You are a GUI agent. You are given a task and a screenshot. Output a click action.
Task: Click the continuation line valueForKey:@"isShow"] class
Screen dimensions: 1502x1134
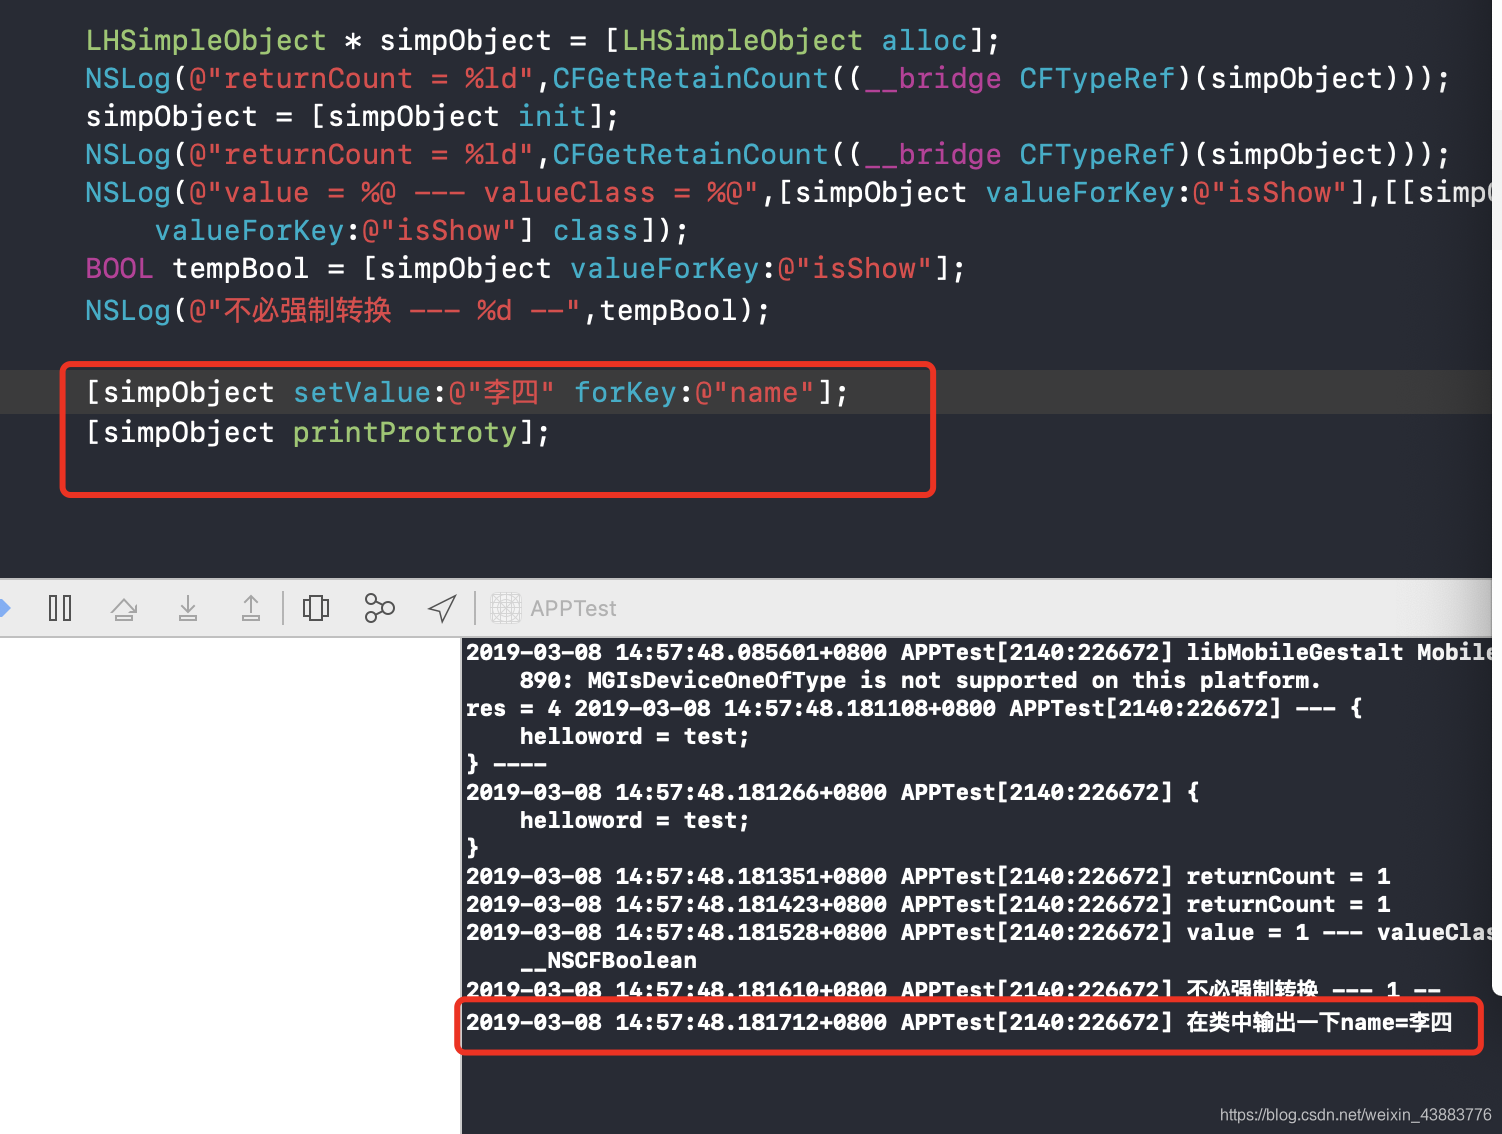422,231
